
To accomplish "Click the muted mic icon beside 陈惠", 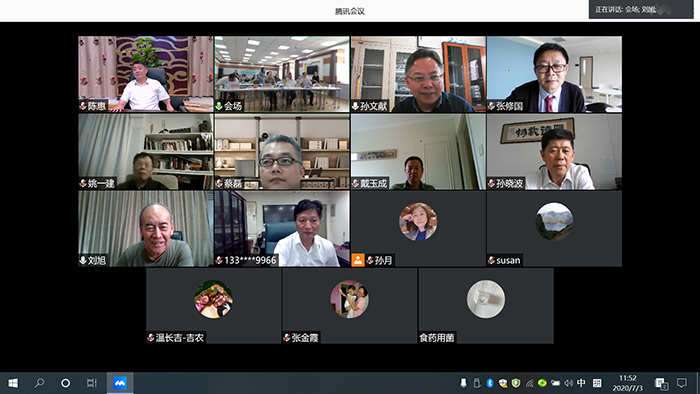I will [x=83, y=106].
